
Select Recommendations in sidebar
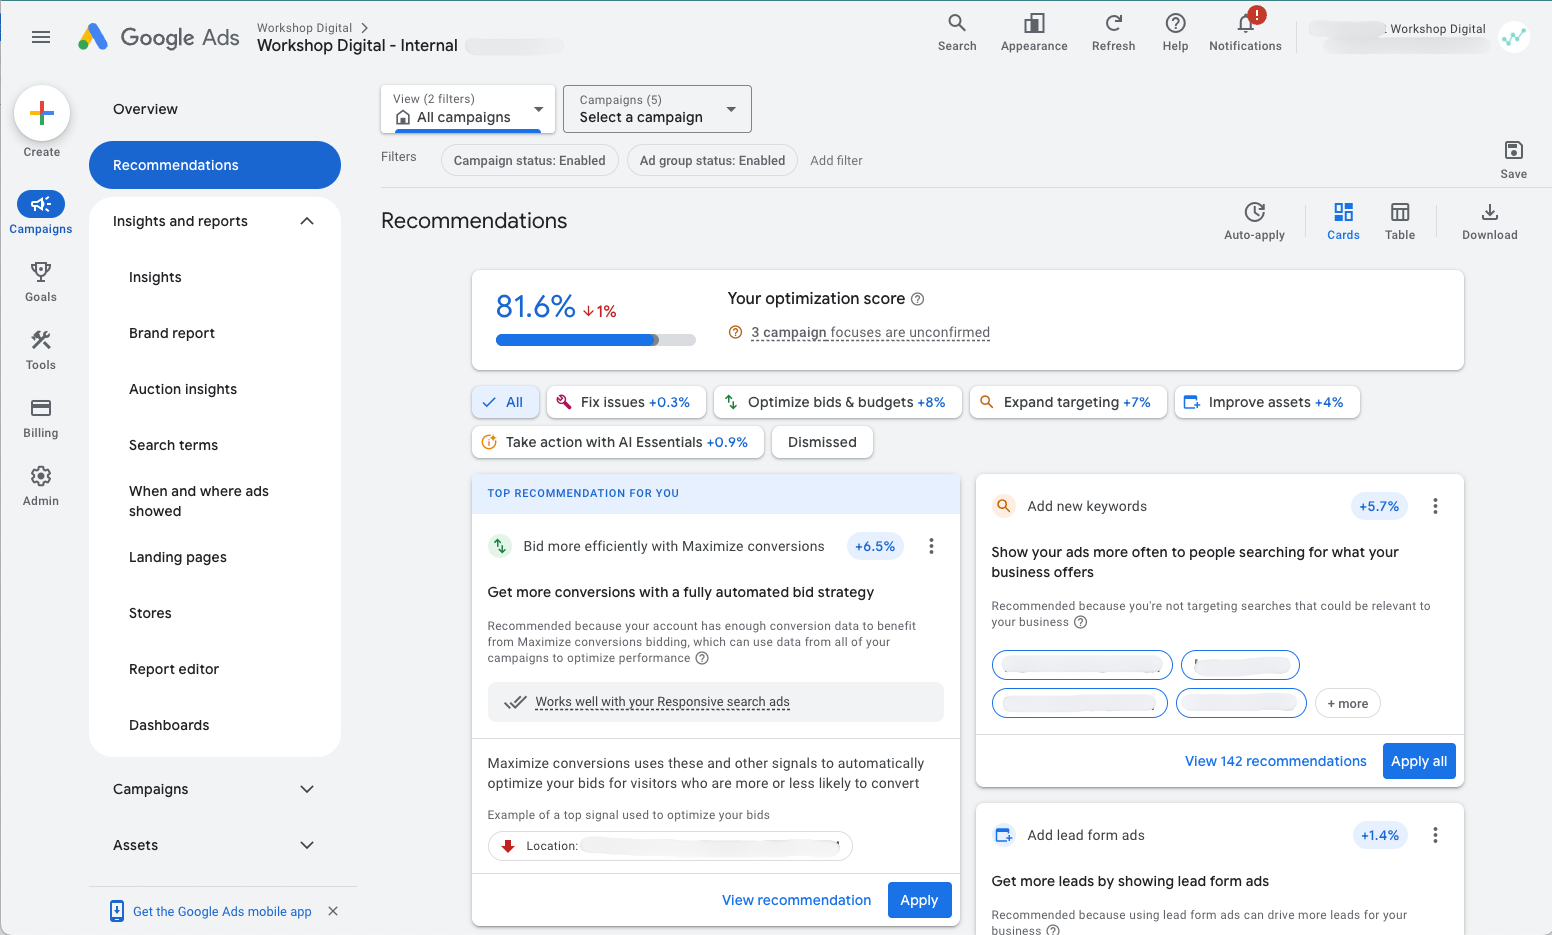click(x=215, y=165)
